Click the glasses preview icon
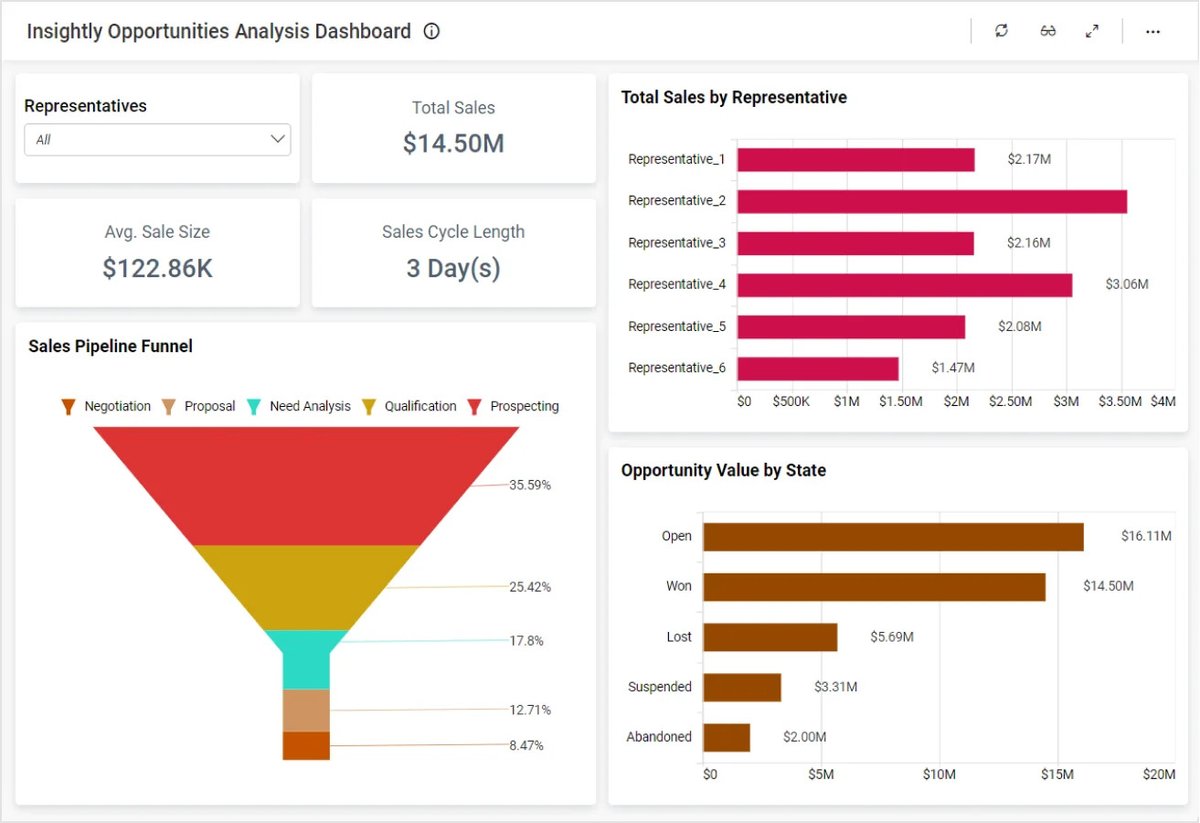Viewport: 1200px width, 823px height. 1047,31
